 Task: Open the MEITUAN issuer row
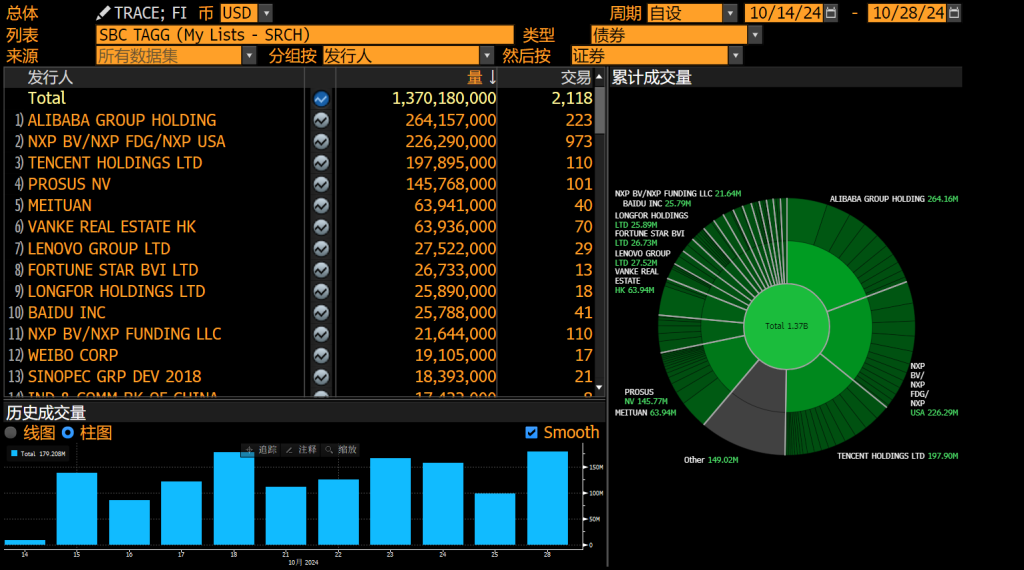60,206
